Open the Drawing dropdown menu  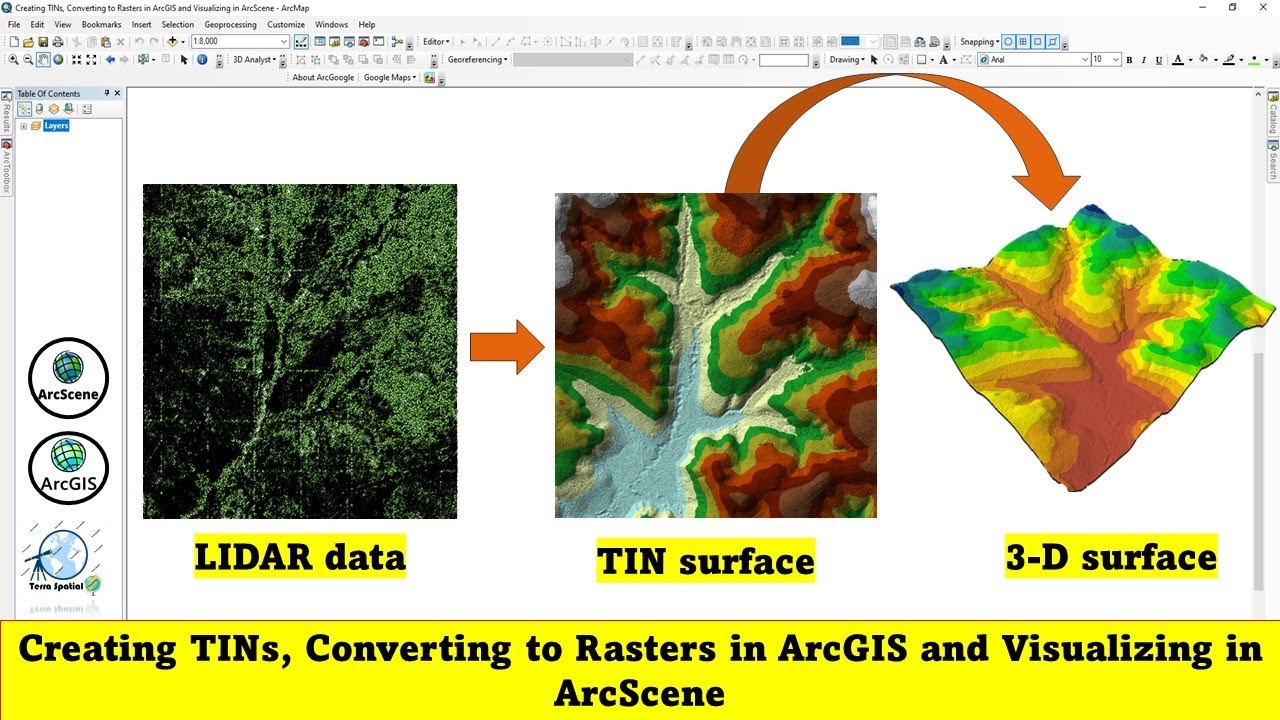tap(848, 60)
